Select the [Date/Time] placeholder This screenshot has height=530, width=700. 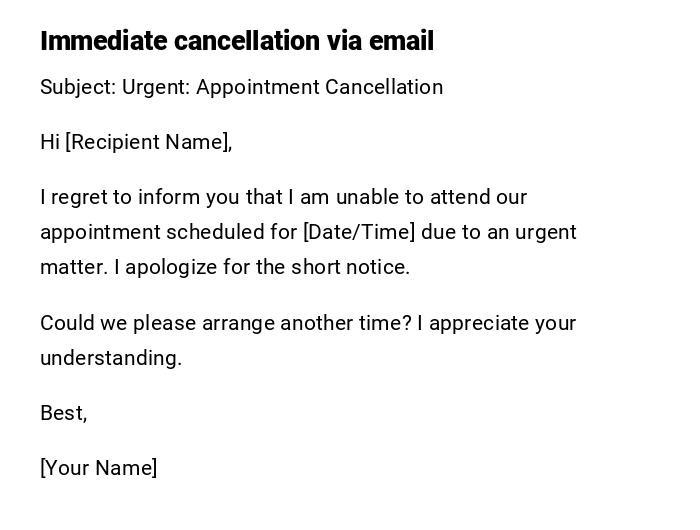click(x=358, y=232)
